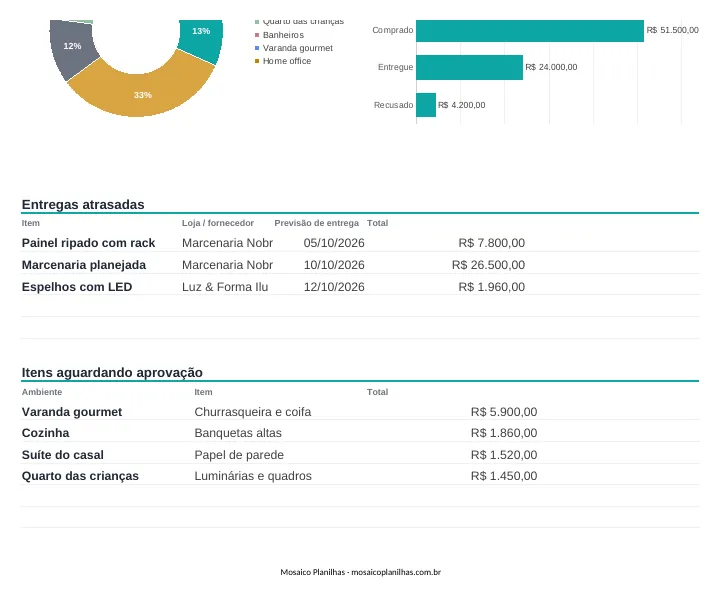Select the Cozinha row label
Image resolution: width=719 pixels, height=597 pixels.
[x=45, y=433]
